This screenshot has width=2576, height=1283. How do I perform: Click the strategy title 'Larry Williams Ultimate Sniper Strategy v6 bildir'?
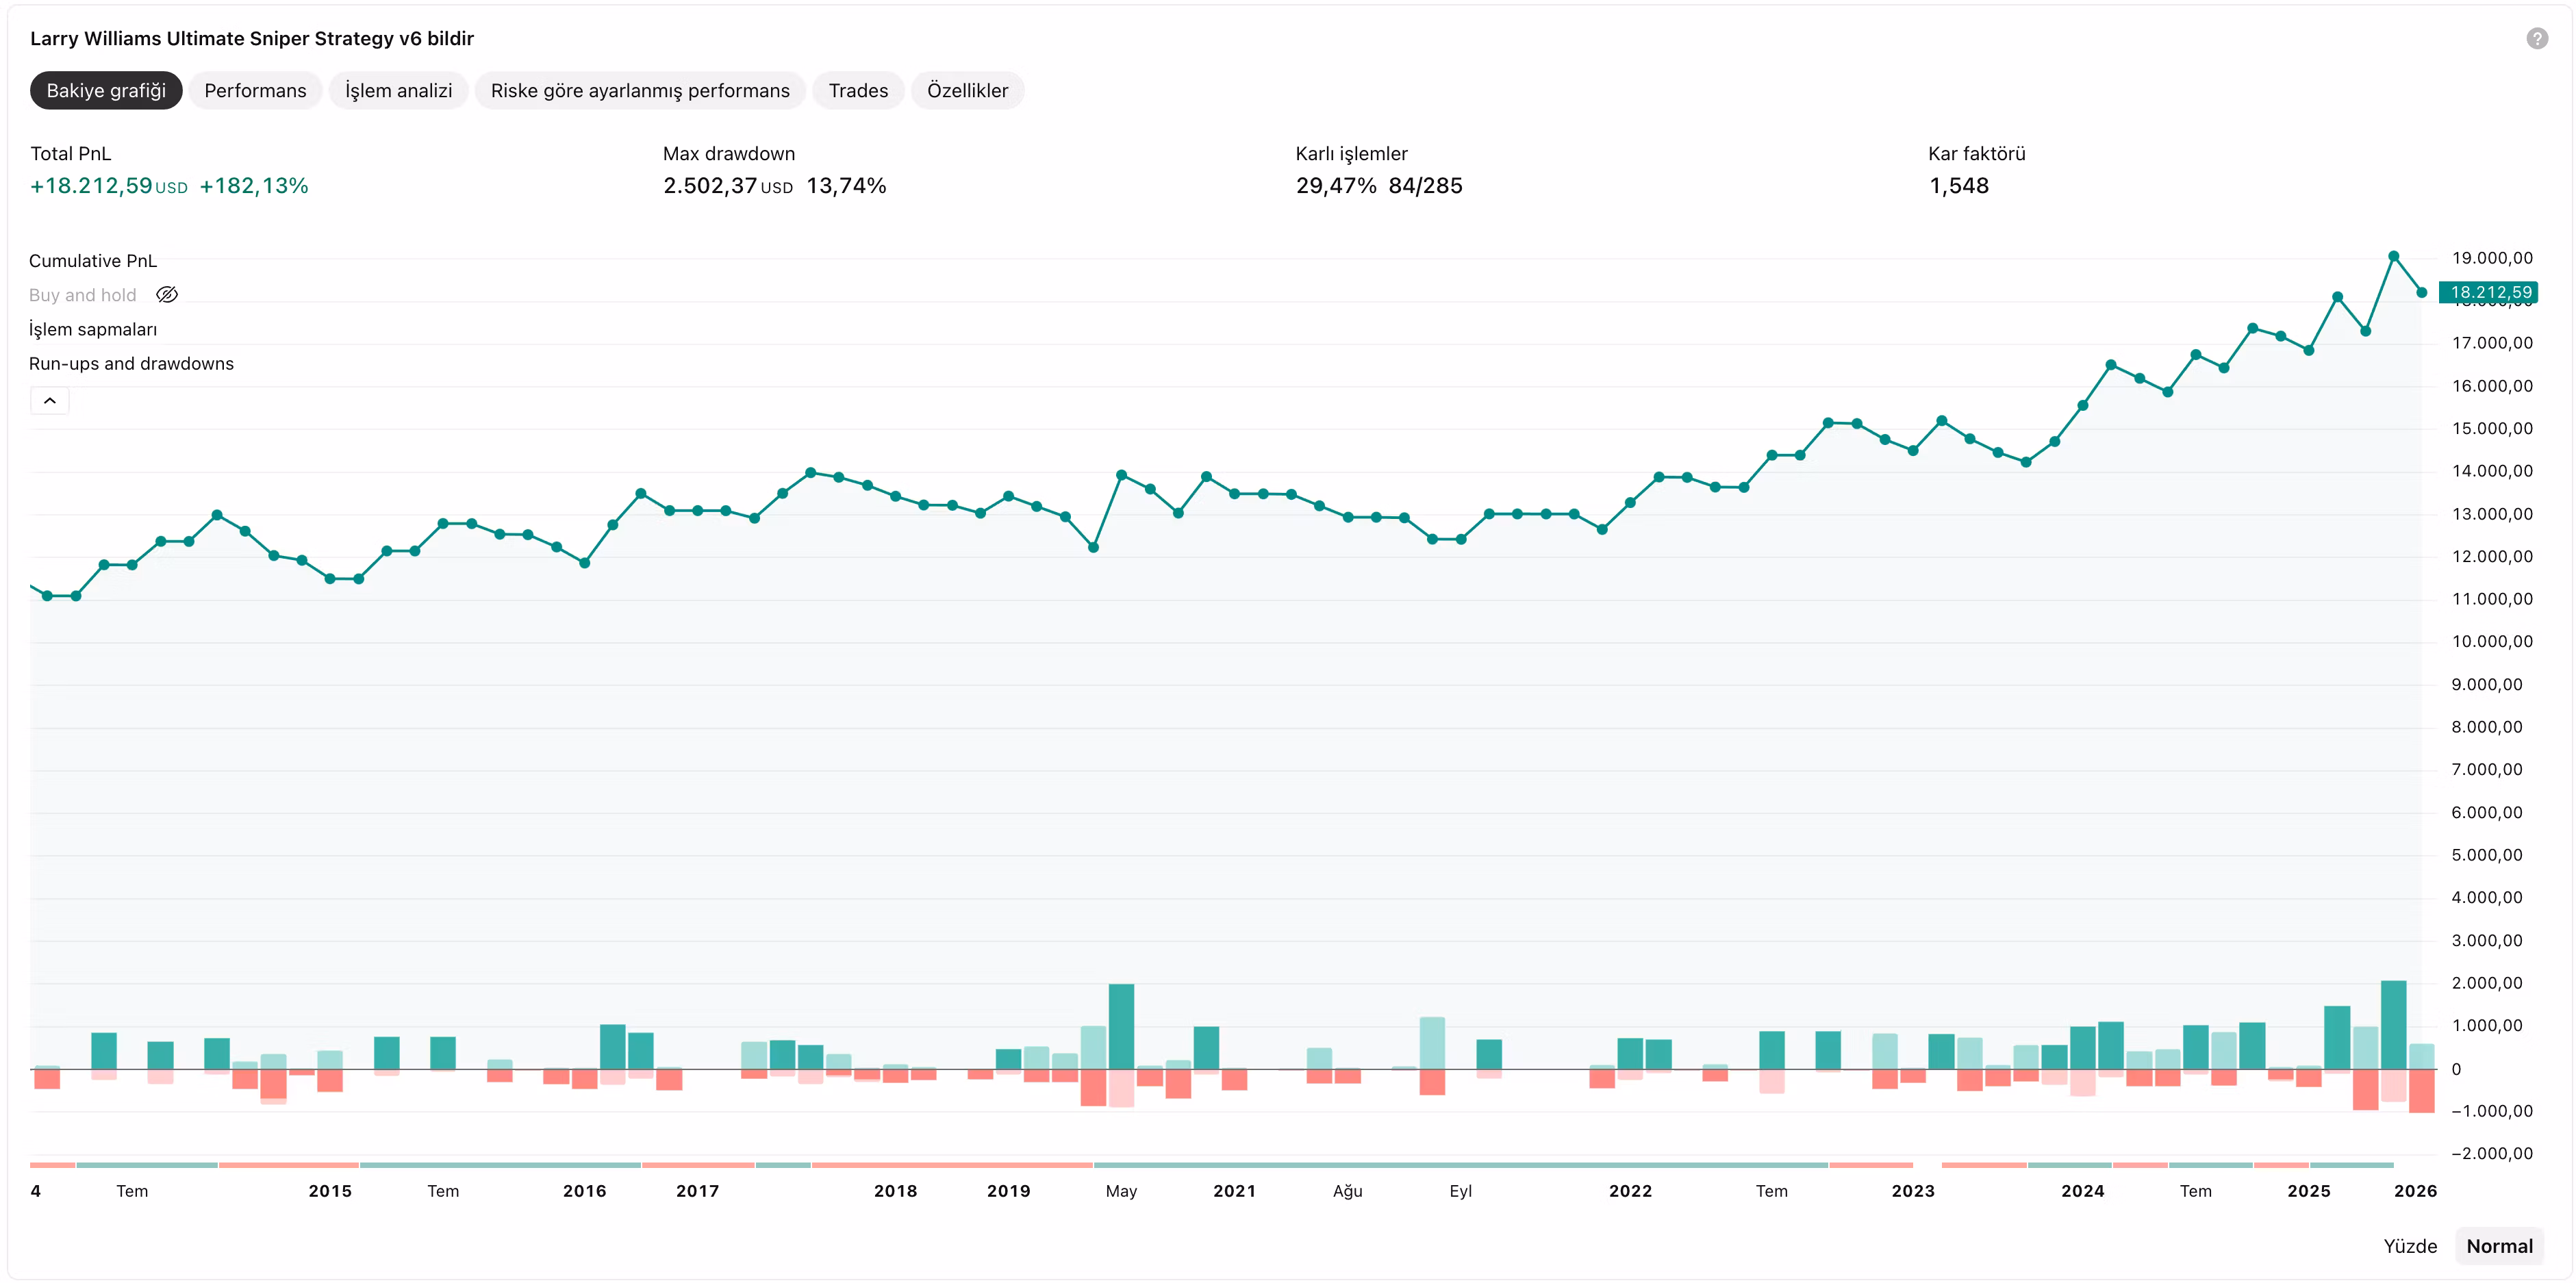[252, 39]
